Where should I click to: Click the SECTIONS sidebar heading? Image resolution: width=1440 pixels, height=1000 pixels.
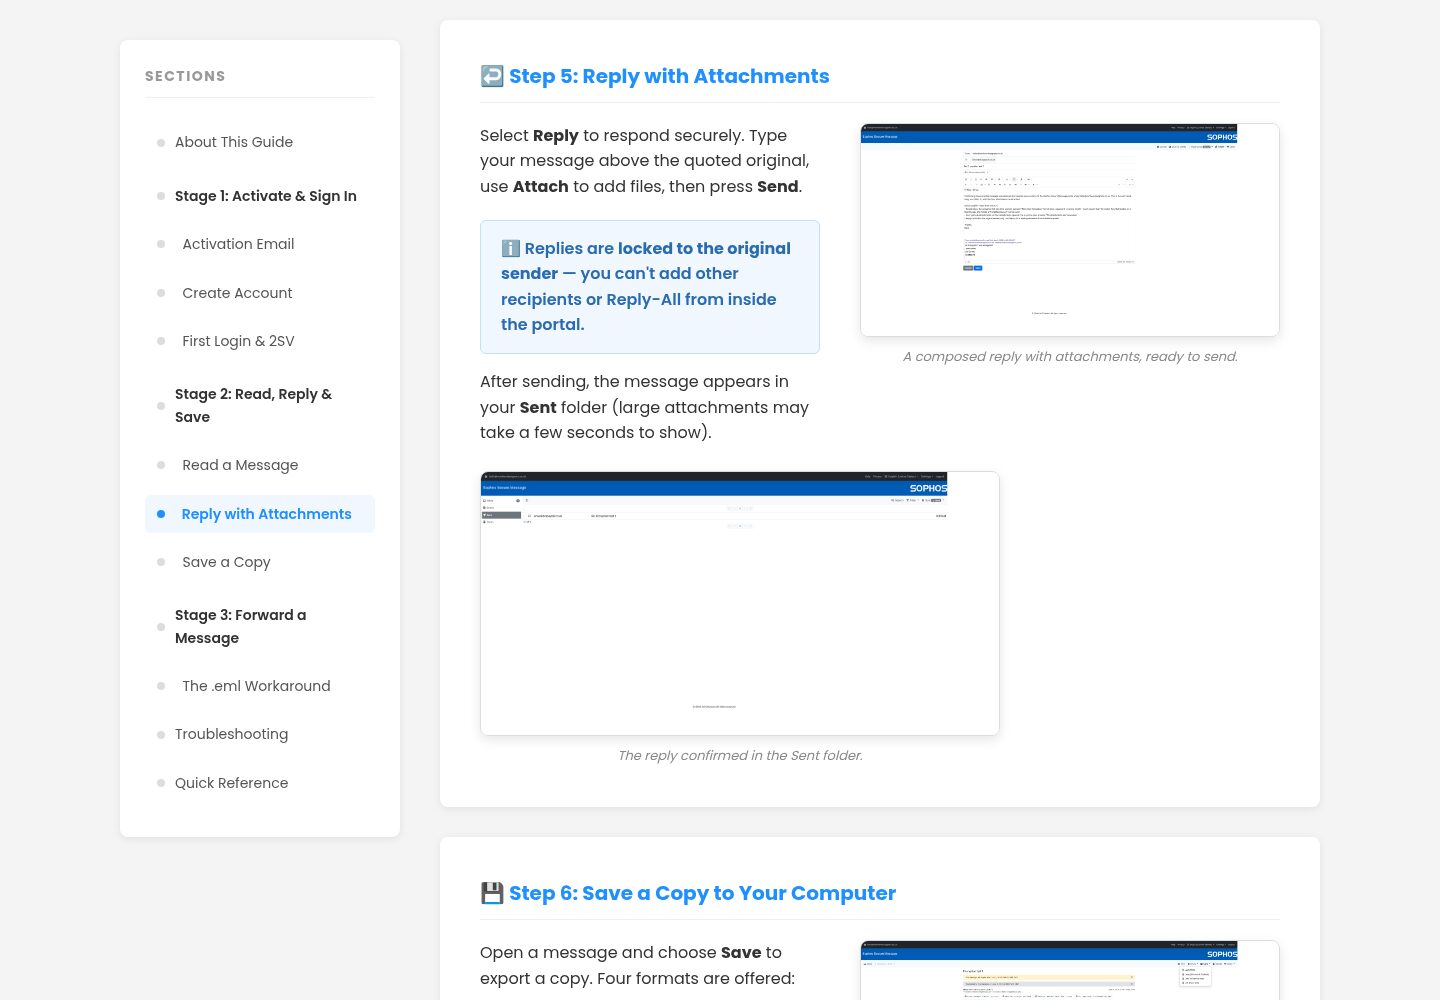185,76
